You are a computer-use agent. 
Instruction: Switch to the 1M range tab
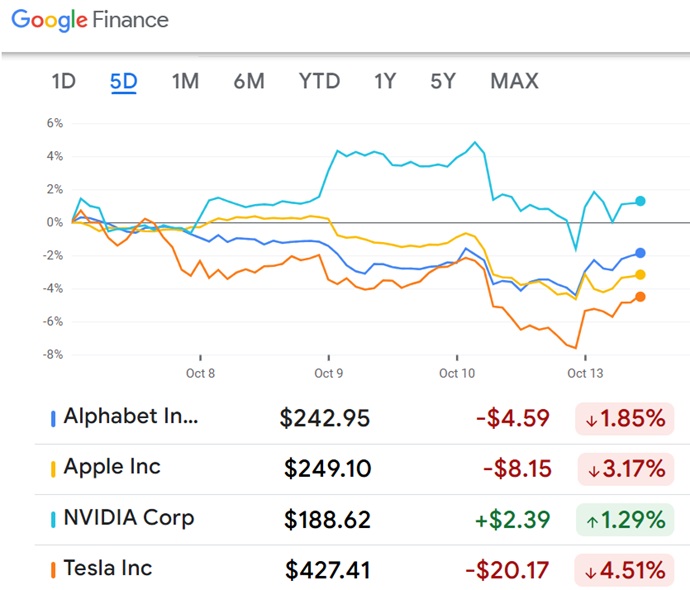tap(185, 82)
